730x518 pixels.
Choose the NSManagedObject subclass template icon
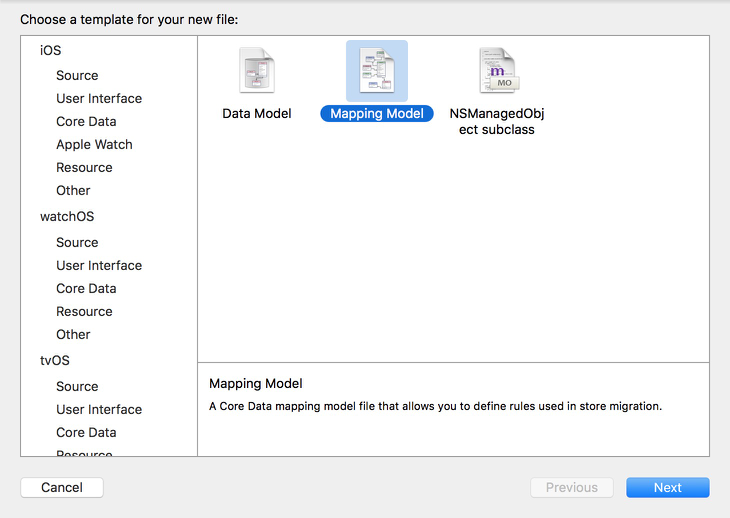pyautogui.click(x=497, y=71)
